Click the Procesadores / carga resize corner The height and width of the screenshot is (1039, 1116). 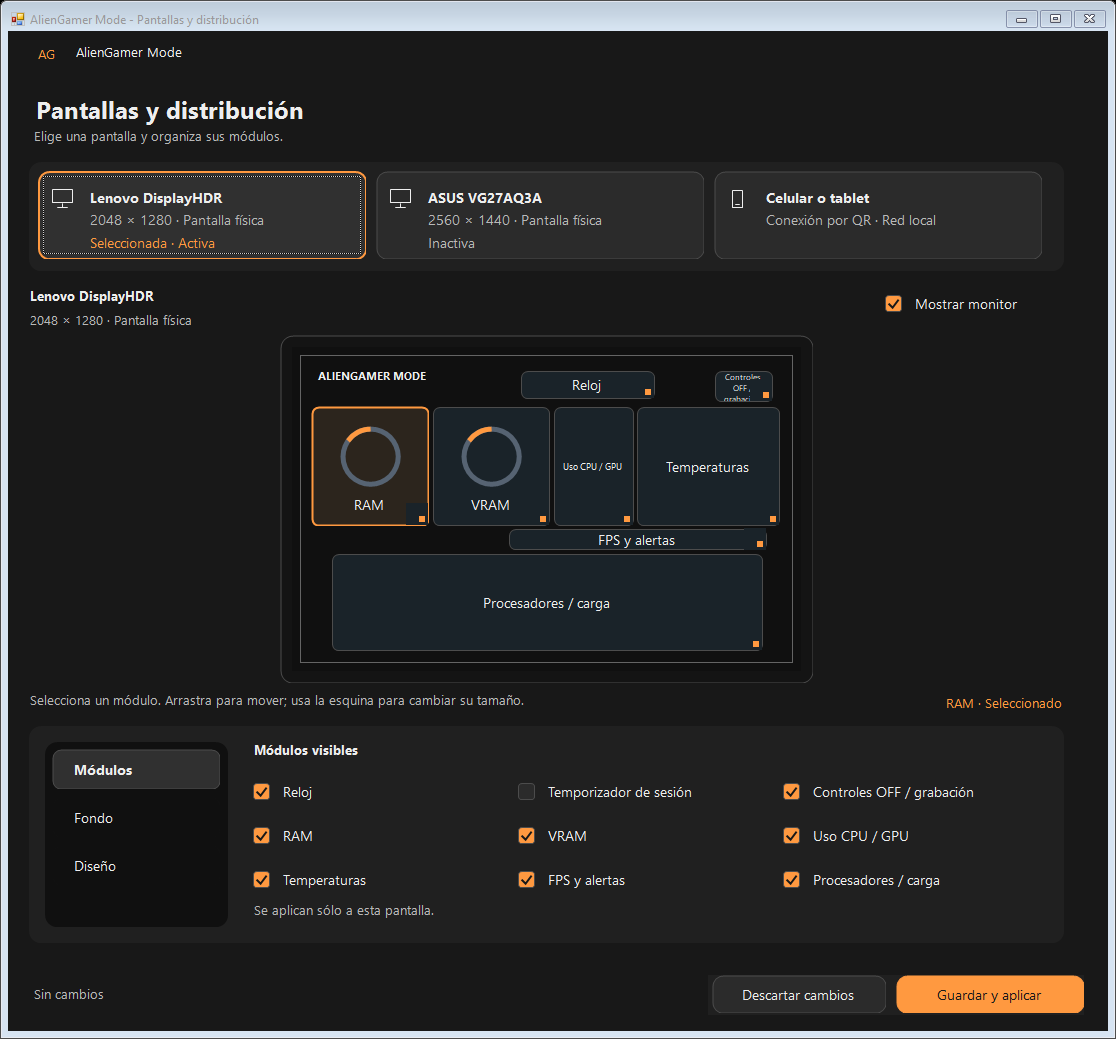click(x=756, y=644)
